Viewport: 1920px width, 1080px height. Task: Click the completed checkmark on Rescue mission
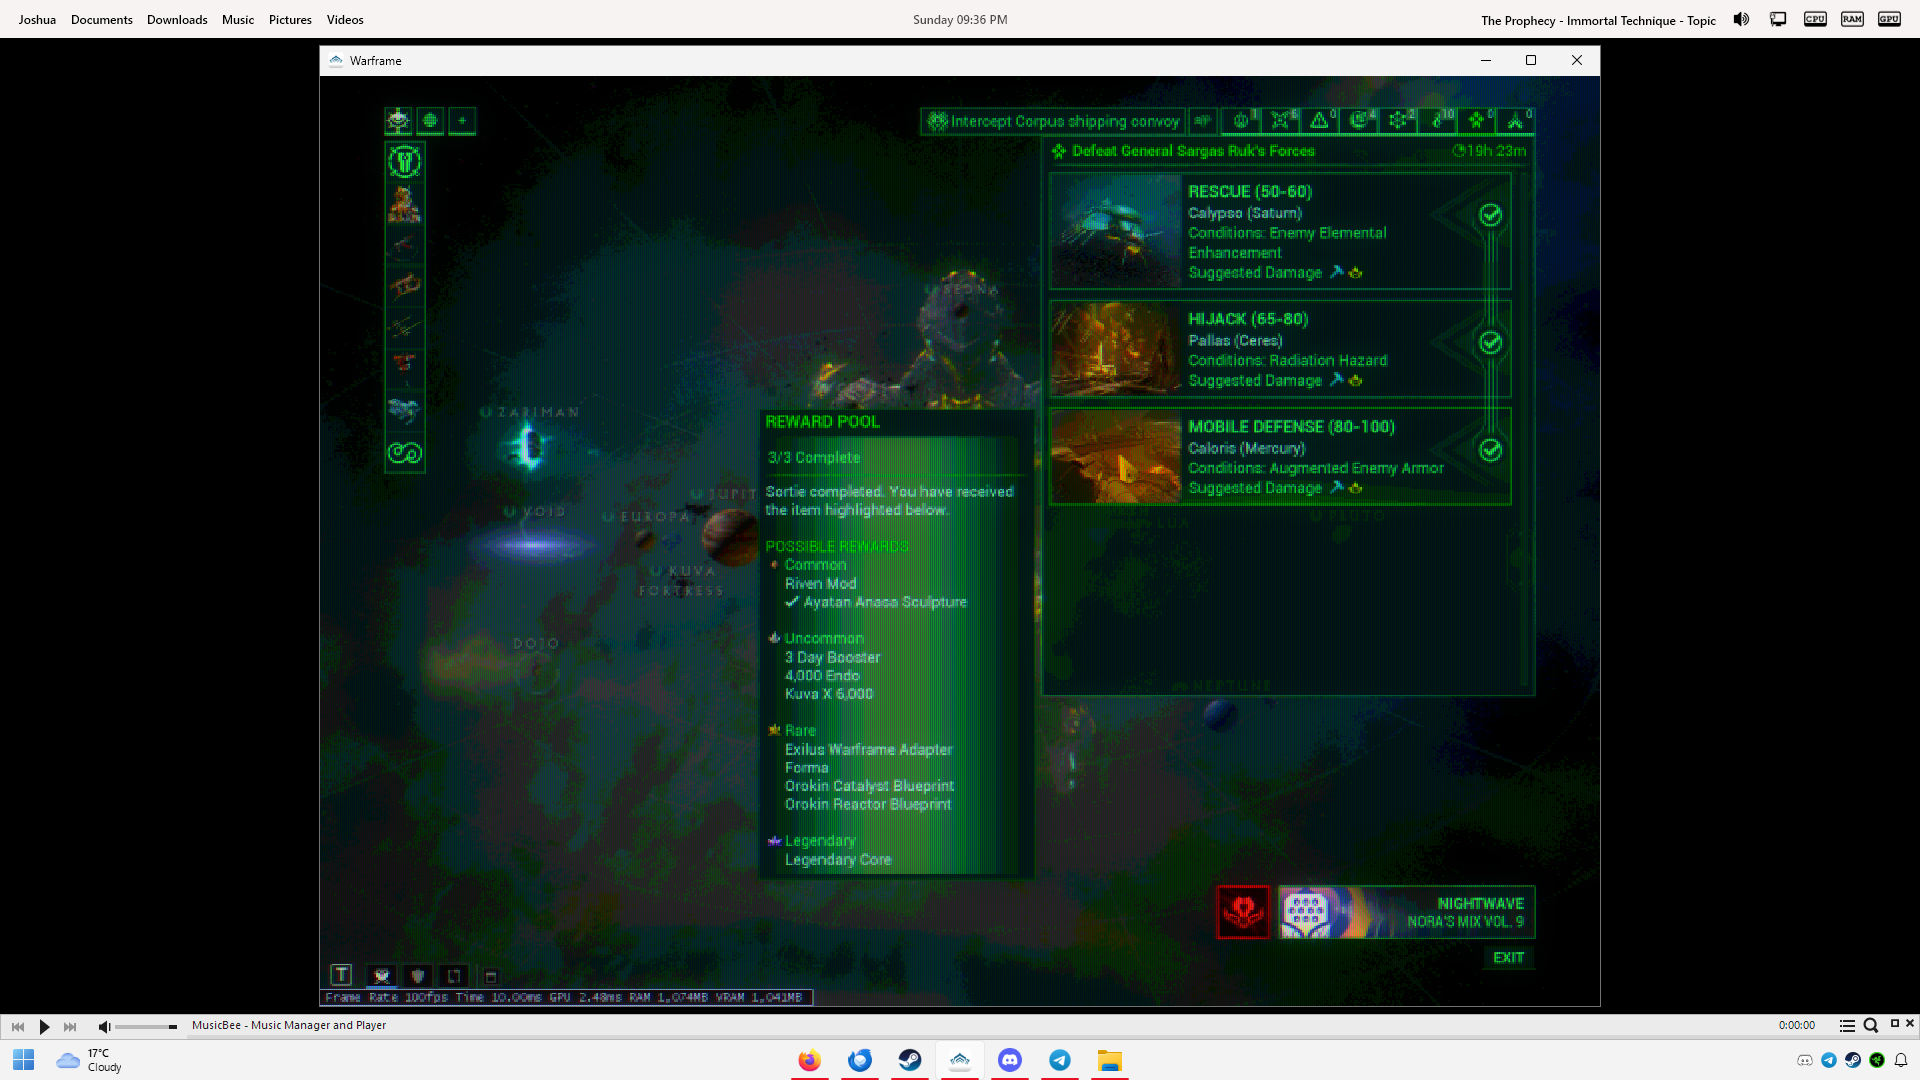1490,215
